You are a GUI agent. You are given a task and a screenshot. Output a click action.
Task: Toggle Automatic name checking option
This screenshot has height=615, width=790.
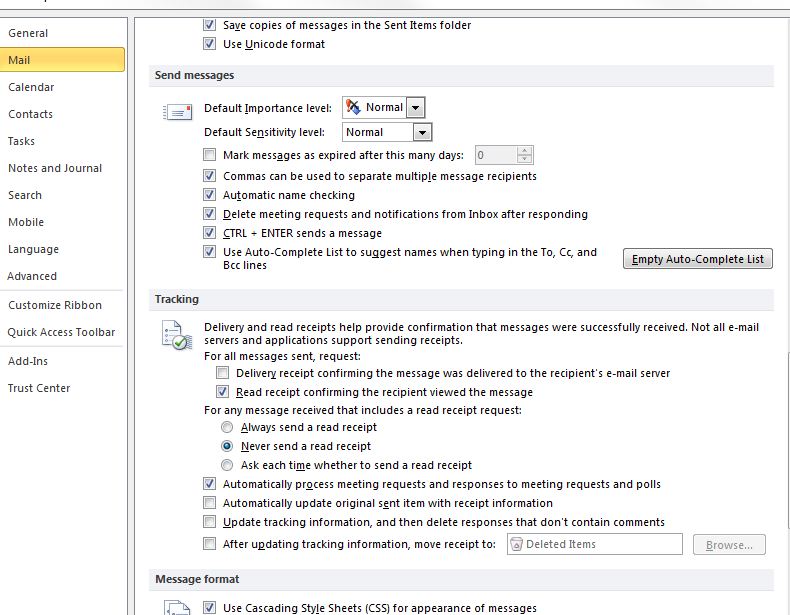[x=209, y=195]
